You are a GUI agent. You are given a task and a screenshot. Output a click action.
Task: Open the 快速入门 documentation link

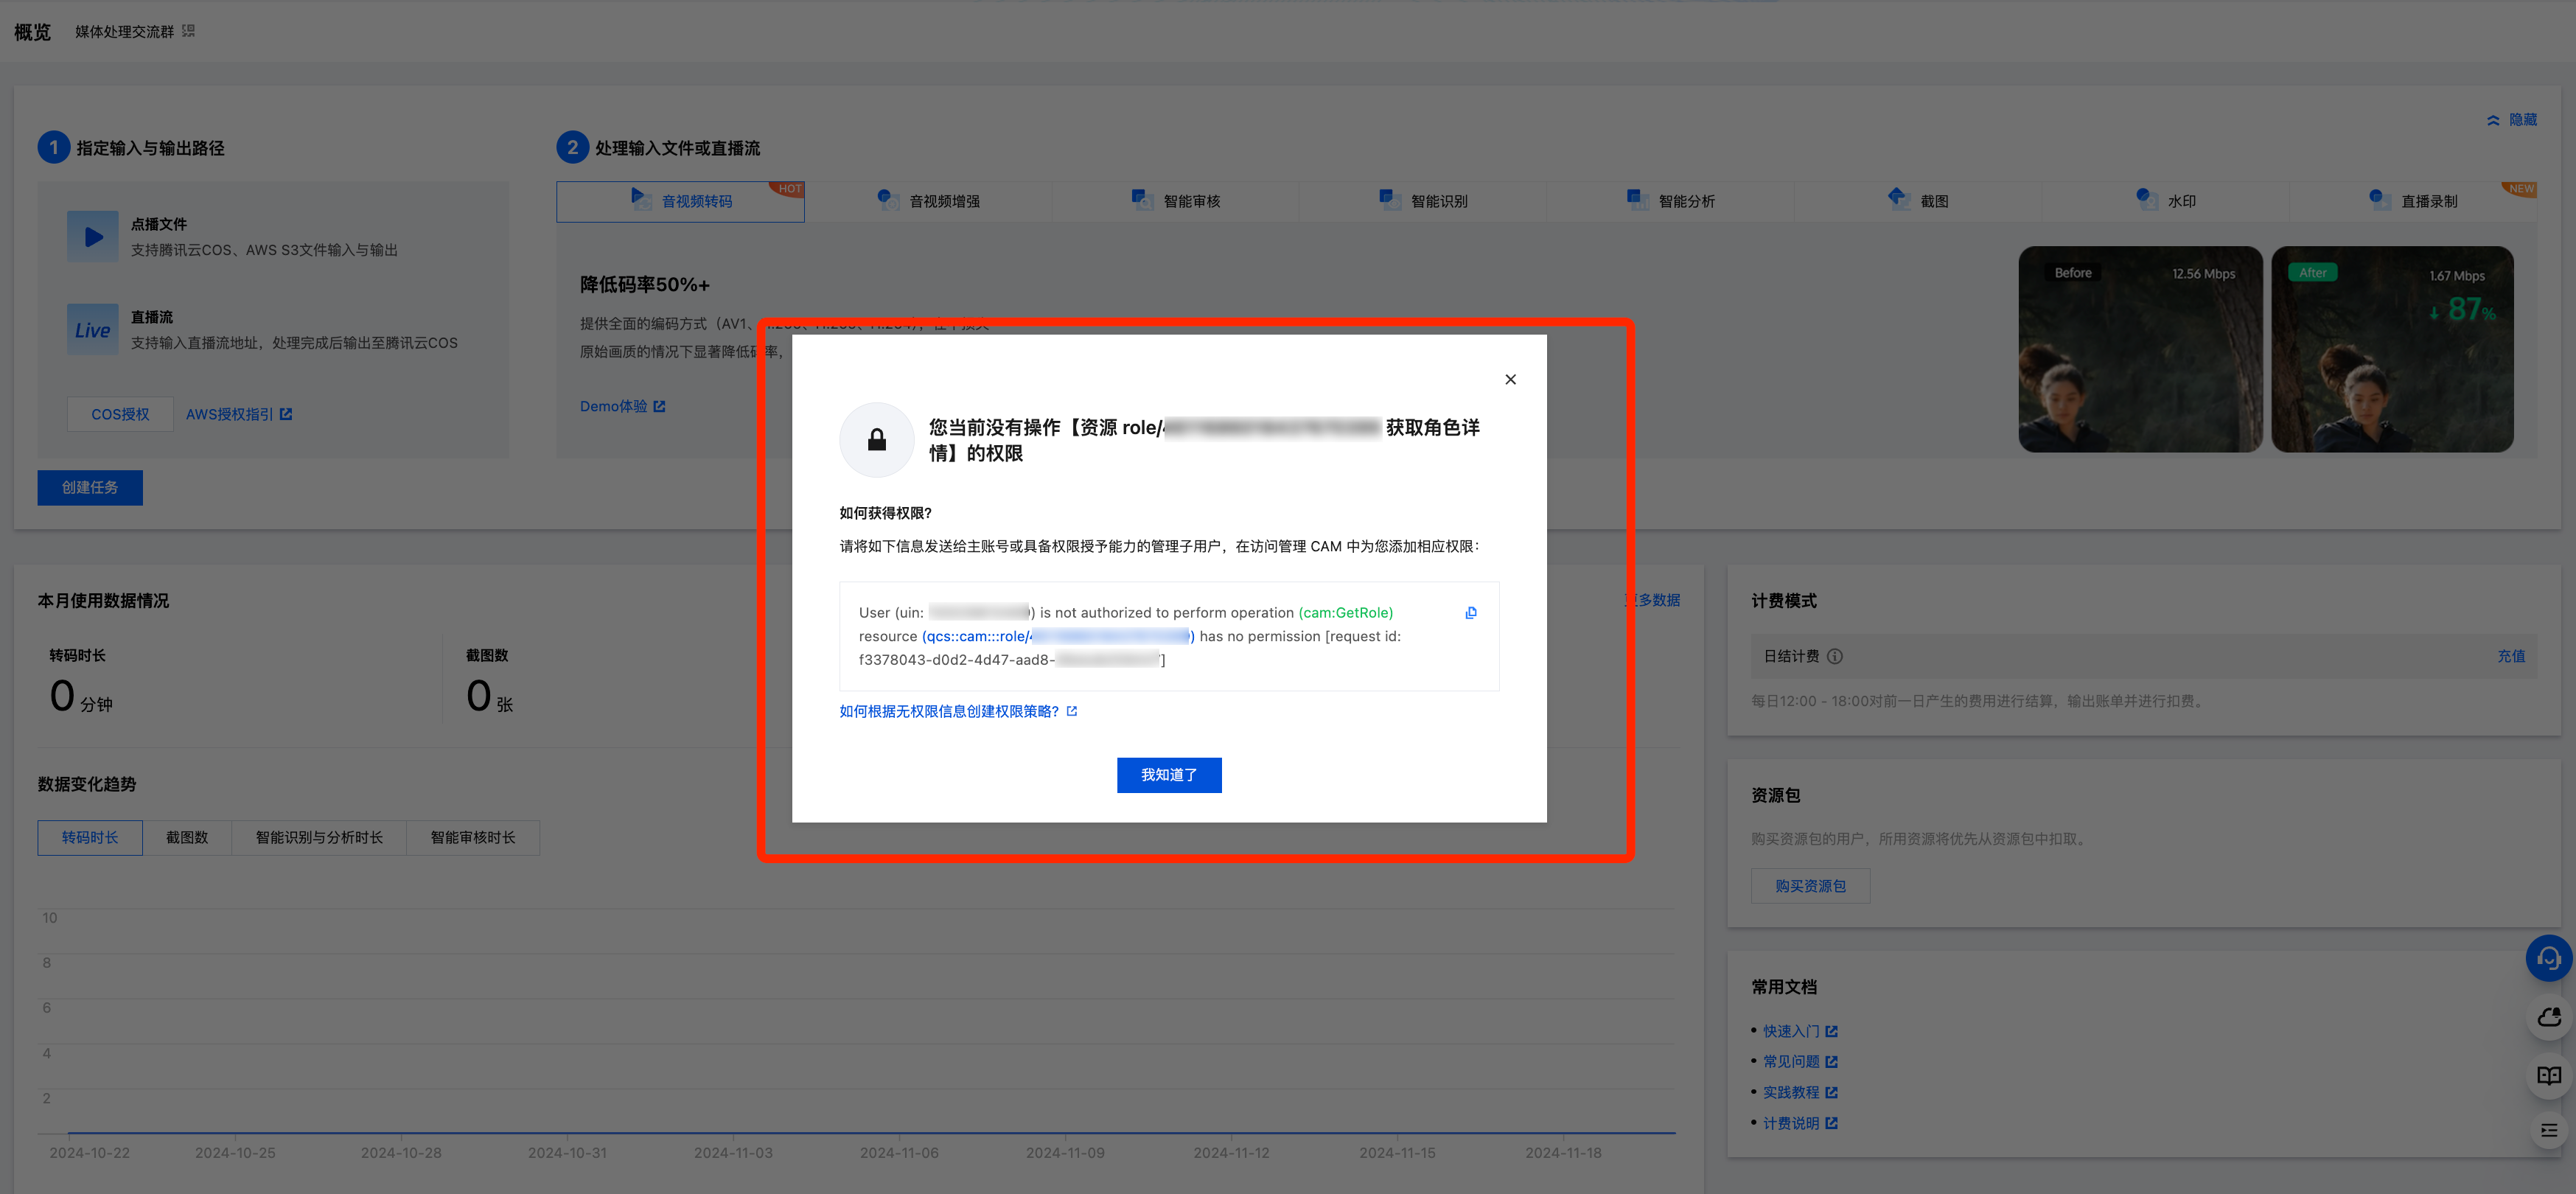click(x=1795, y=1031)
